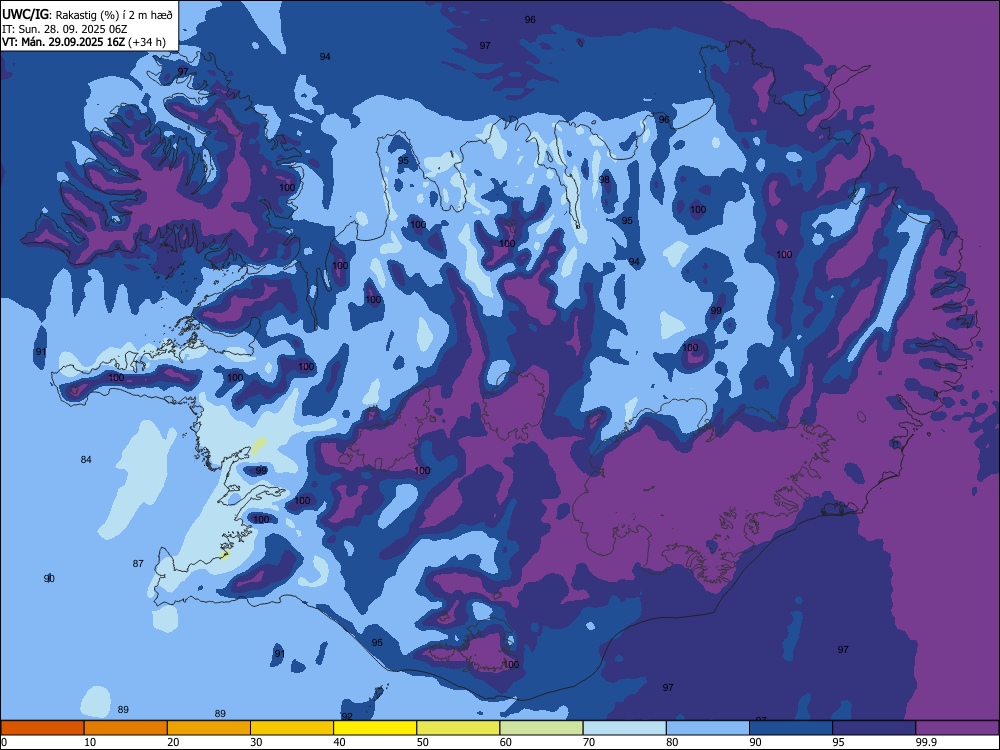Click the '20' legend scale label
The width and height of the screenshot is (1000, 750).
[x=173, y=742]
